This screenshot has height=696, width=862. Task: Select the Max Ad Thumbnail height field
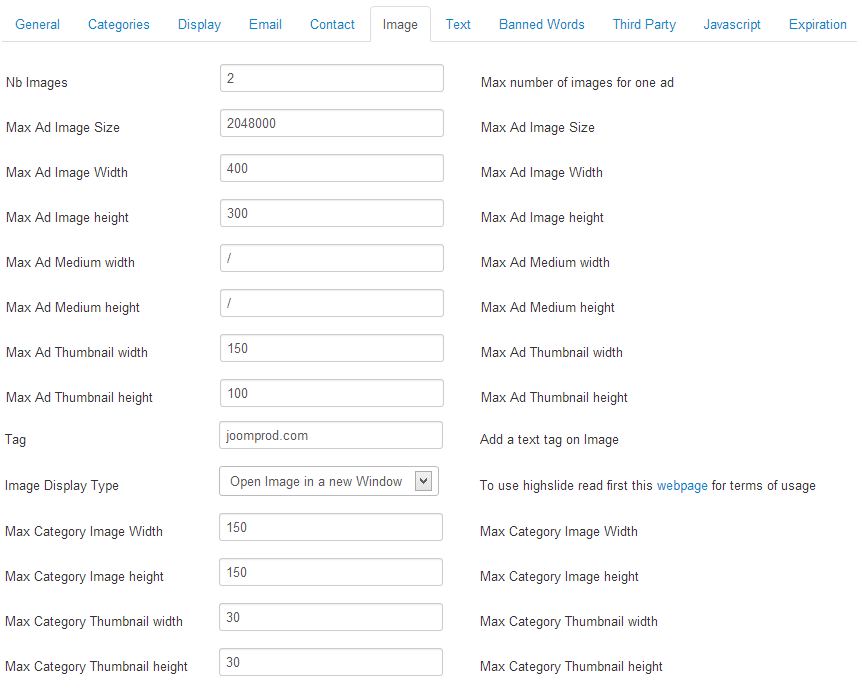pos(331,394)
